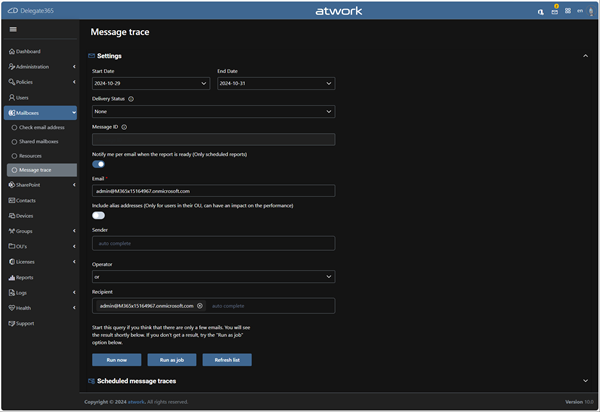Open Contacts in the sidebar

pos(22,200)
